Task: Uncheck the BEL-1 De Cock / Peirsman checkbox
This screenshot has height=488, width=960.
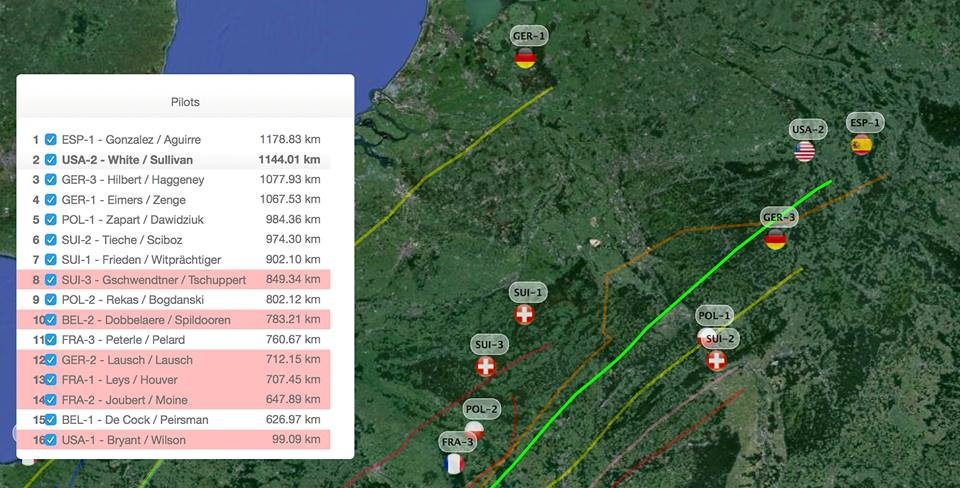Action: point(50,420)
